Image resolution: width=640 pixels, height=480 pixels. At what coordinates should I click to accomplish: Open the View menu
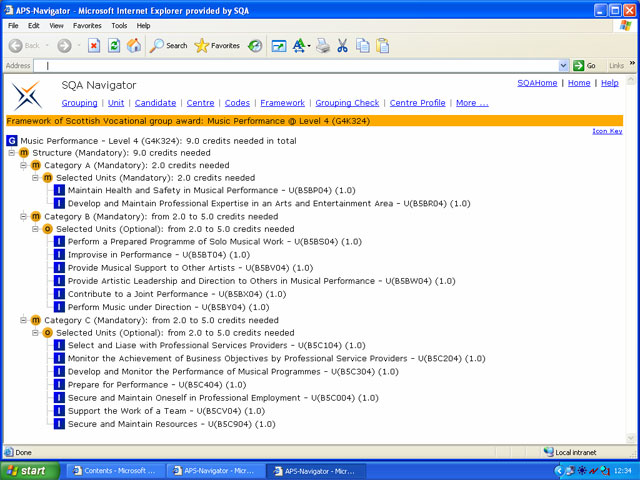coord(56,26)
